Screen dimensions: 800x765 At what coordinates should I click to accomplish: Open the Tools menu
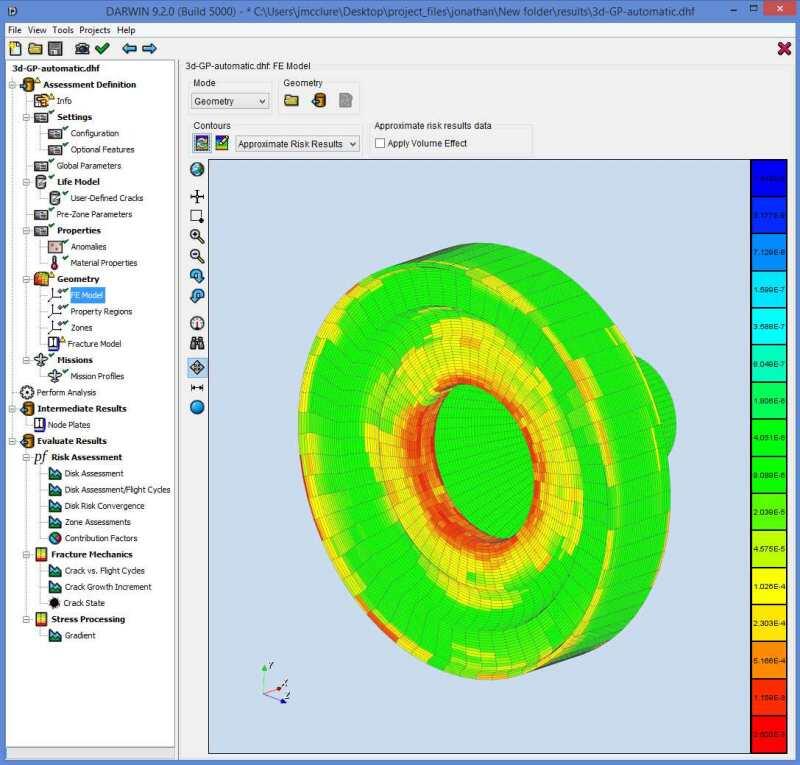coord(63,30)
